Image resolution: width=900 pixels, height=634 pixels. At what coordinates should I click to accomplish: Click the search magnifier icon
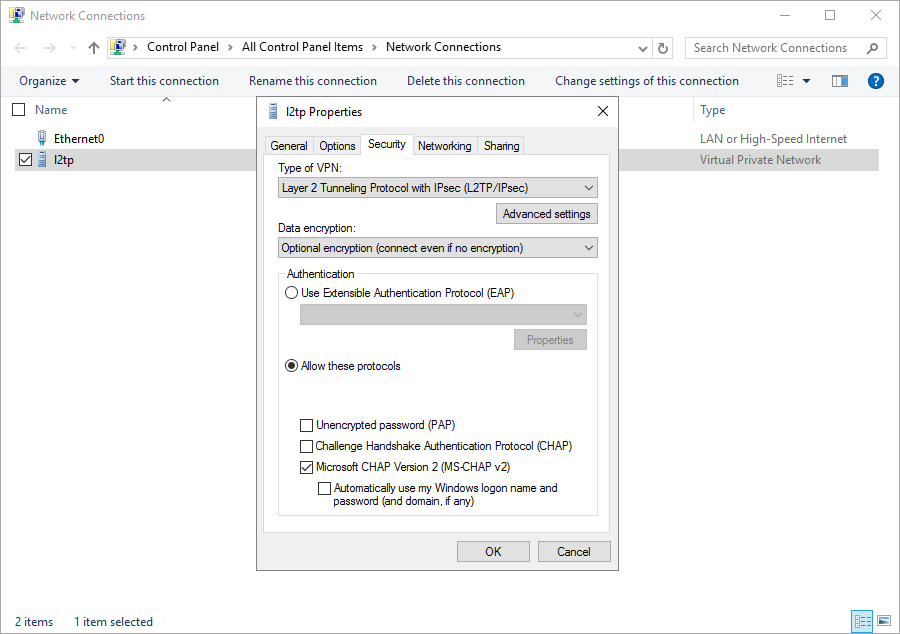point(872,48)
